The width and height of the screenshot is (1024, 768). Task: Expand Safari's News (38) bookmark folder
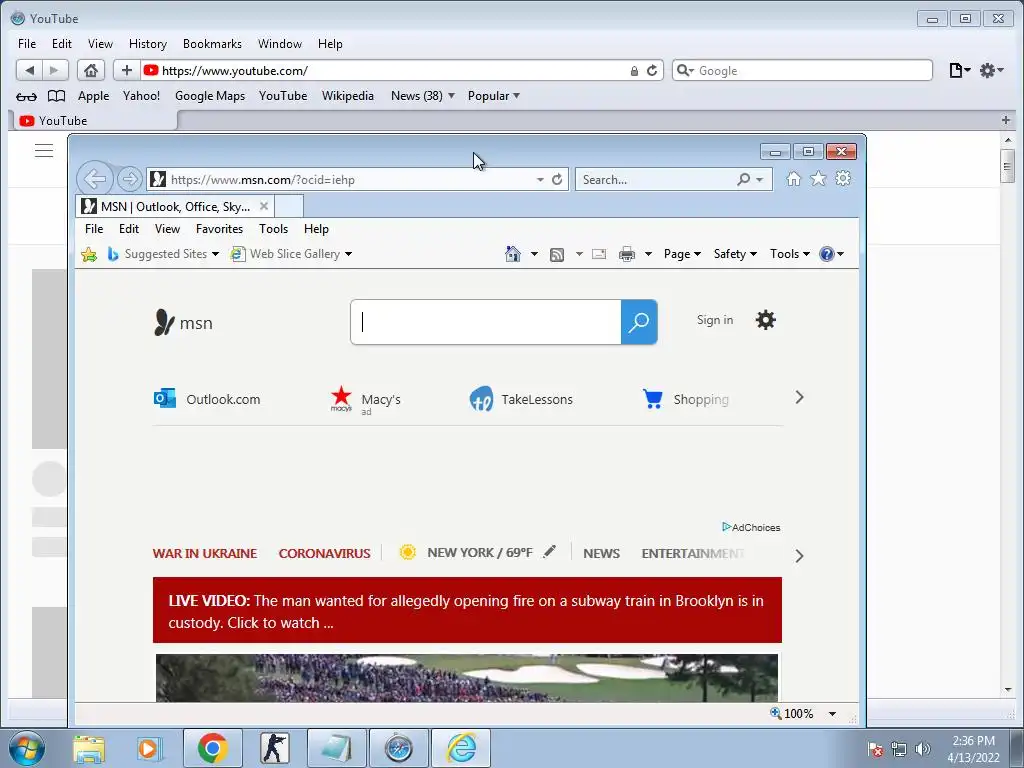(x=423, y=96)
